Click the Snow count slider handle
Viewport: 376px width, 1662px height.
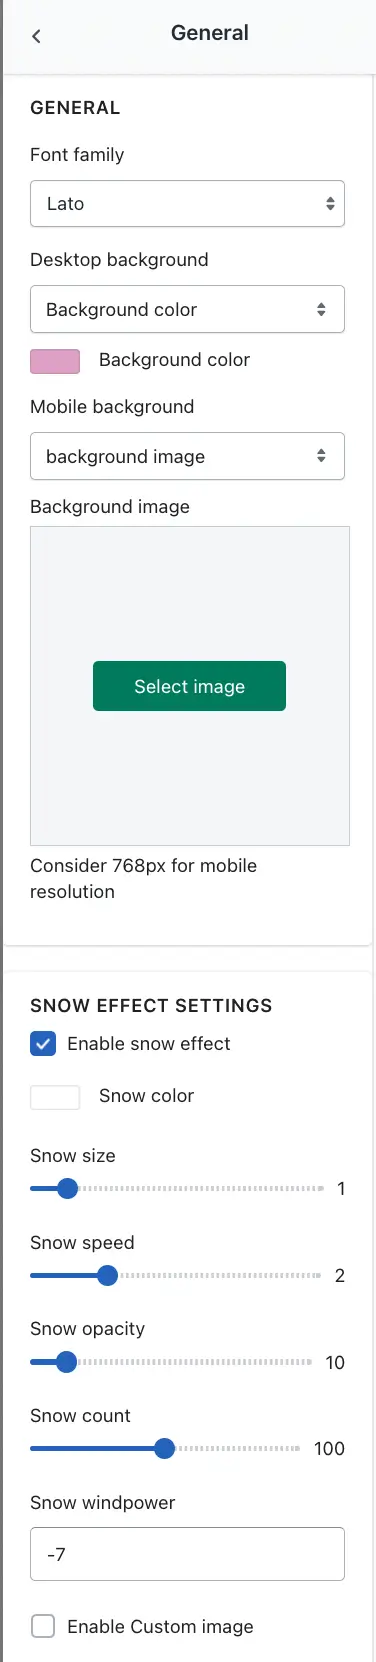pos(165,1448)
